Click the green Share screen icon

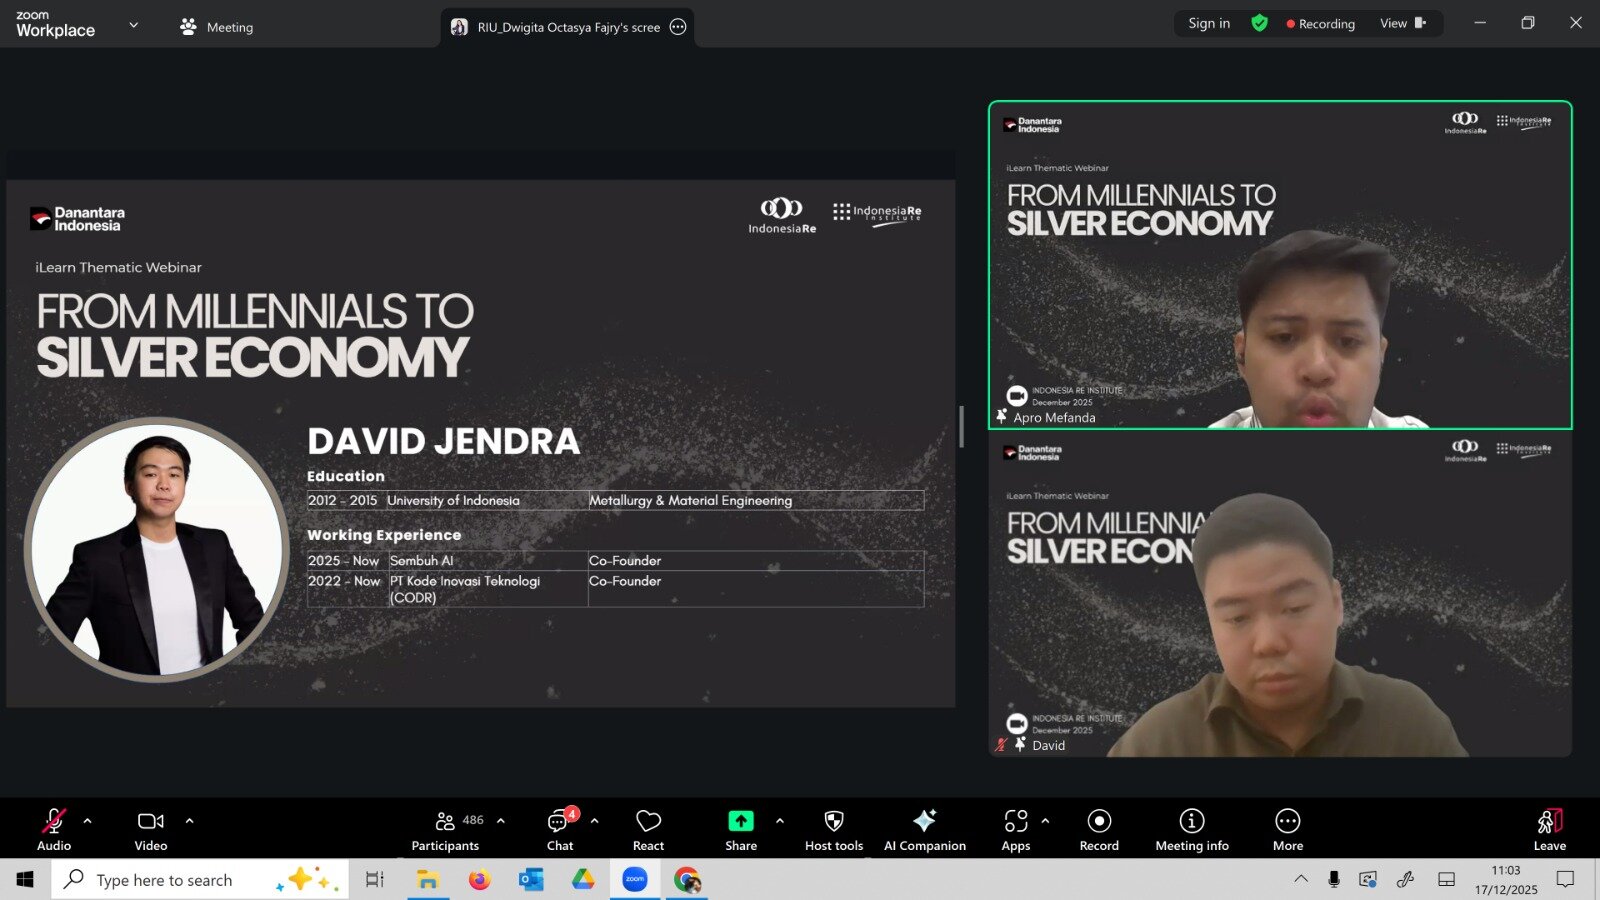click(740, 821)
